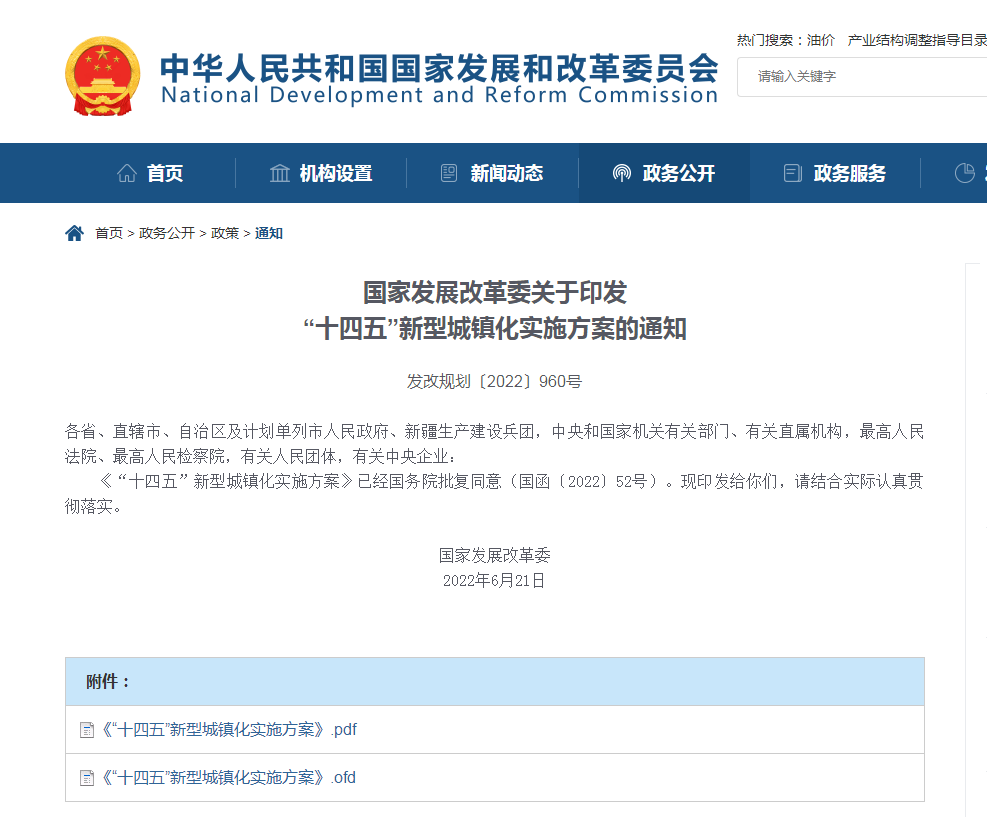
Task: Click the newspaper icon for 新闻动态
Action: [x=449, y=172]
